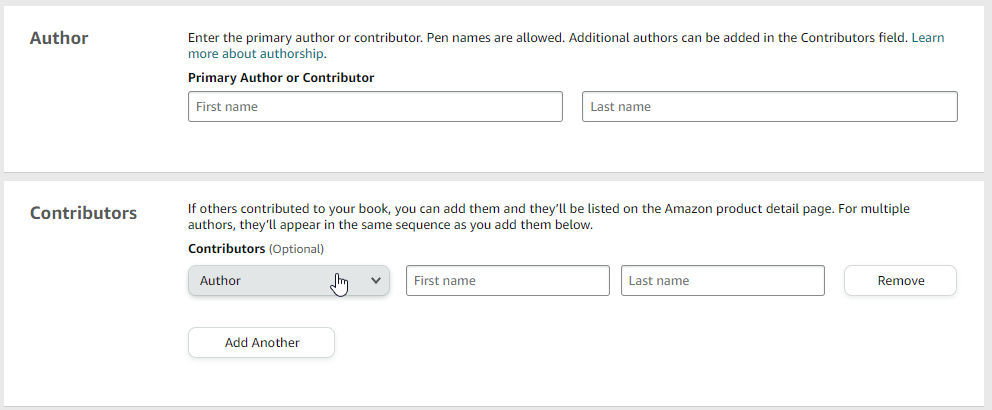Click empty space right of Add Another
The height and width of the screenshot is (410, 992).
[600, 343]
